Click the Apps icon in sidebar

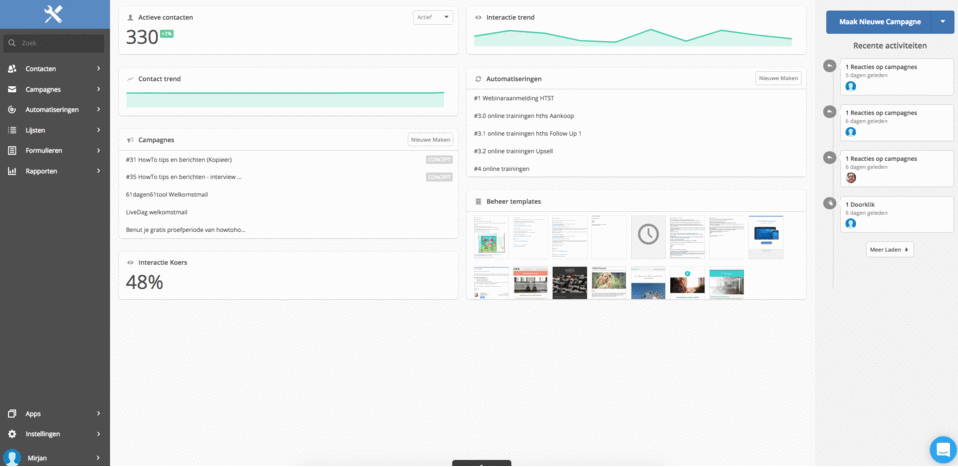click(x=12, y=413)
